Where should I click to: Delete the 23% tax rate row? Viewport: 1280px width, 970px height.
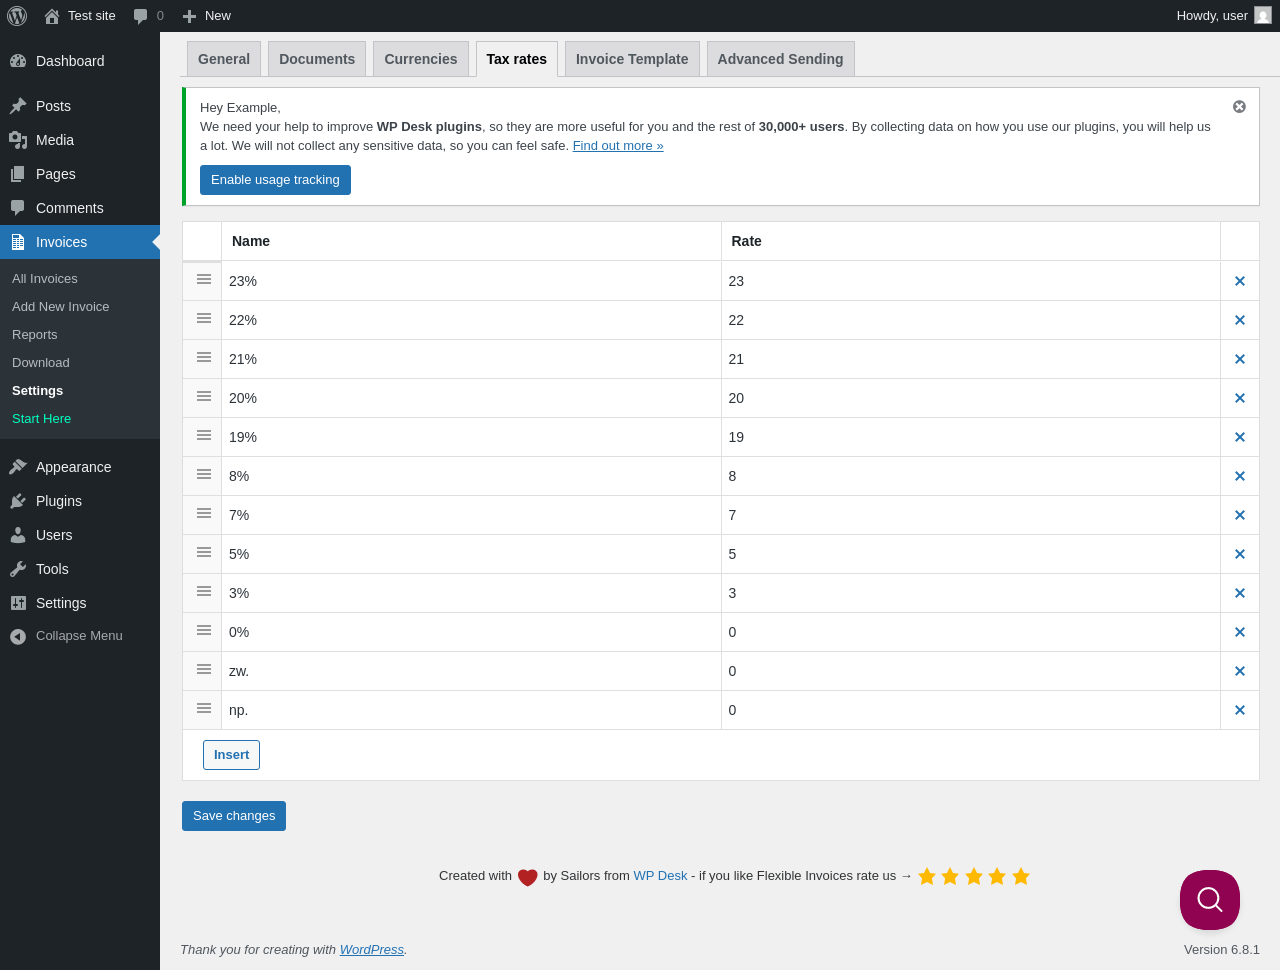[1239, 281]
